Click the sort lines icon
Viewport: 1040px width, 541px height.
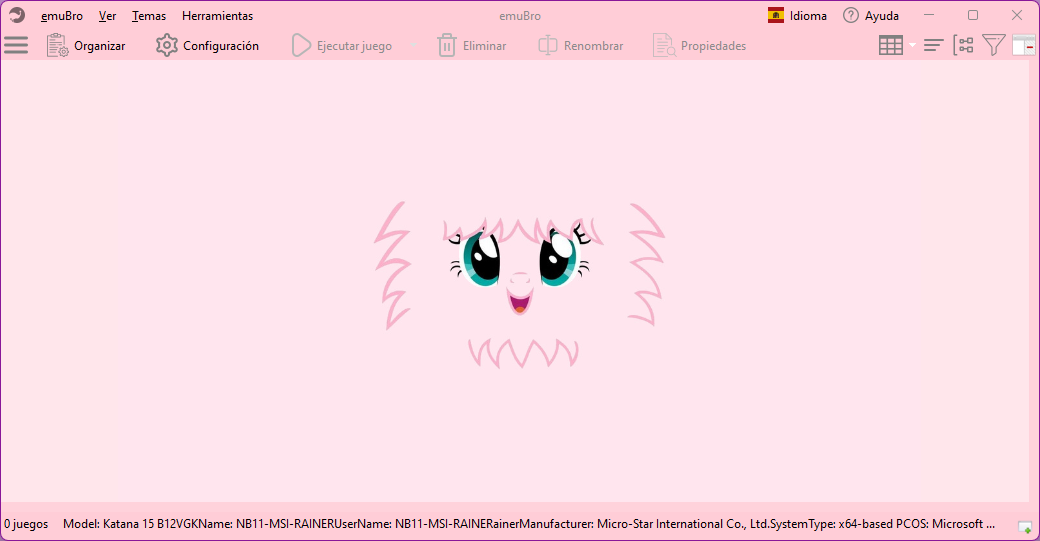tap(933, 45)
